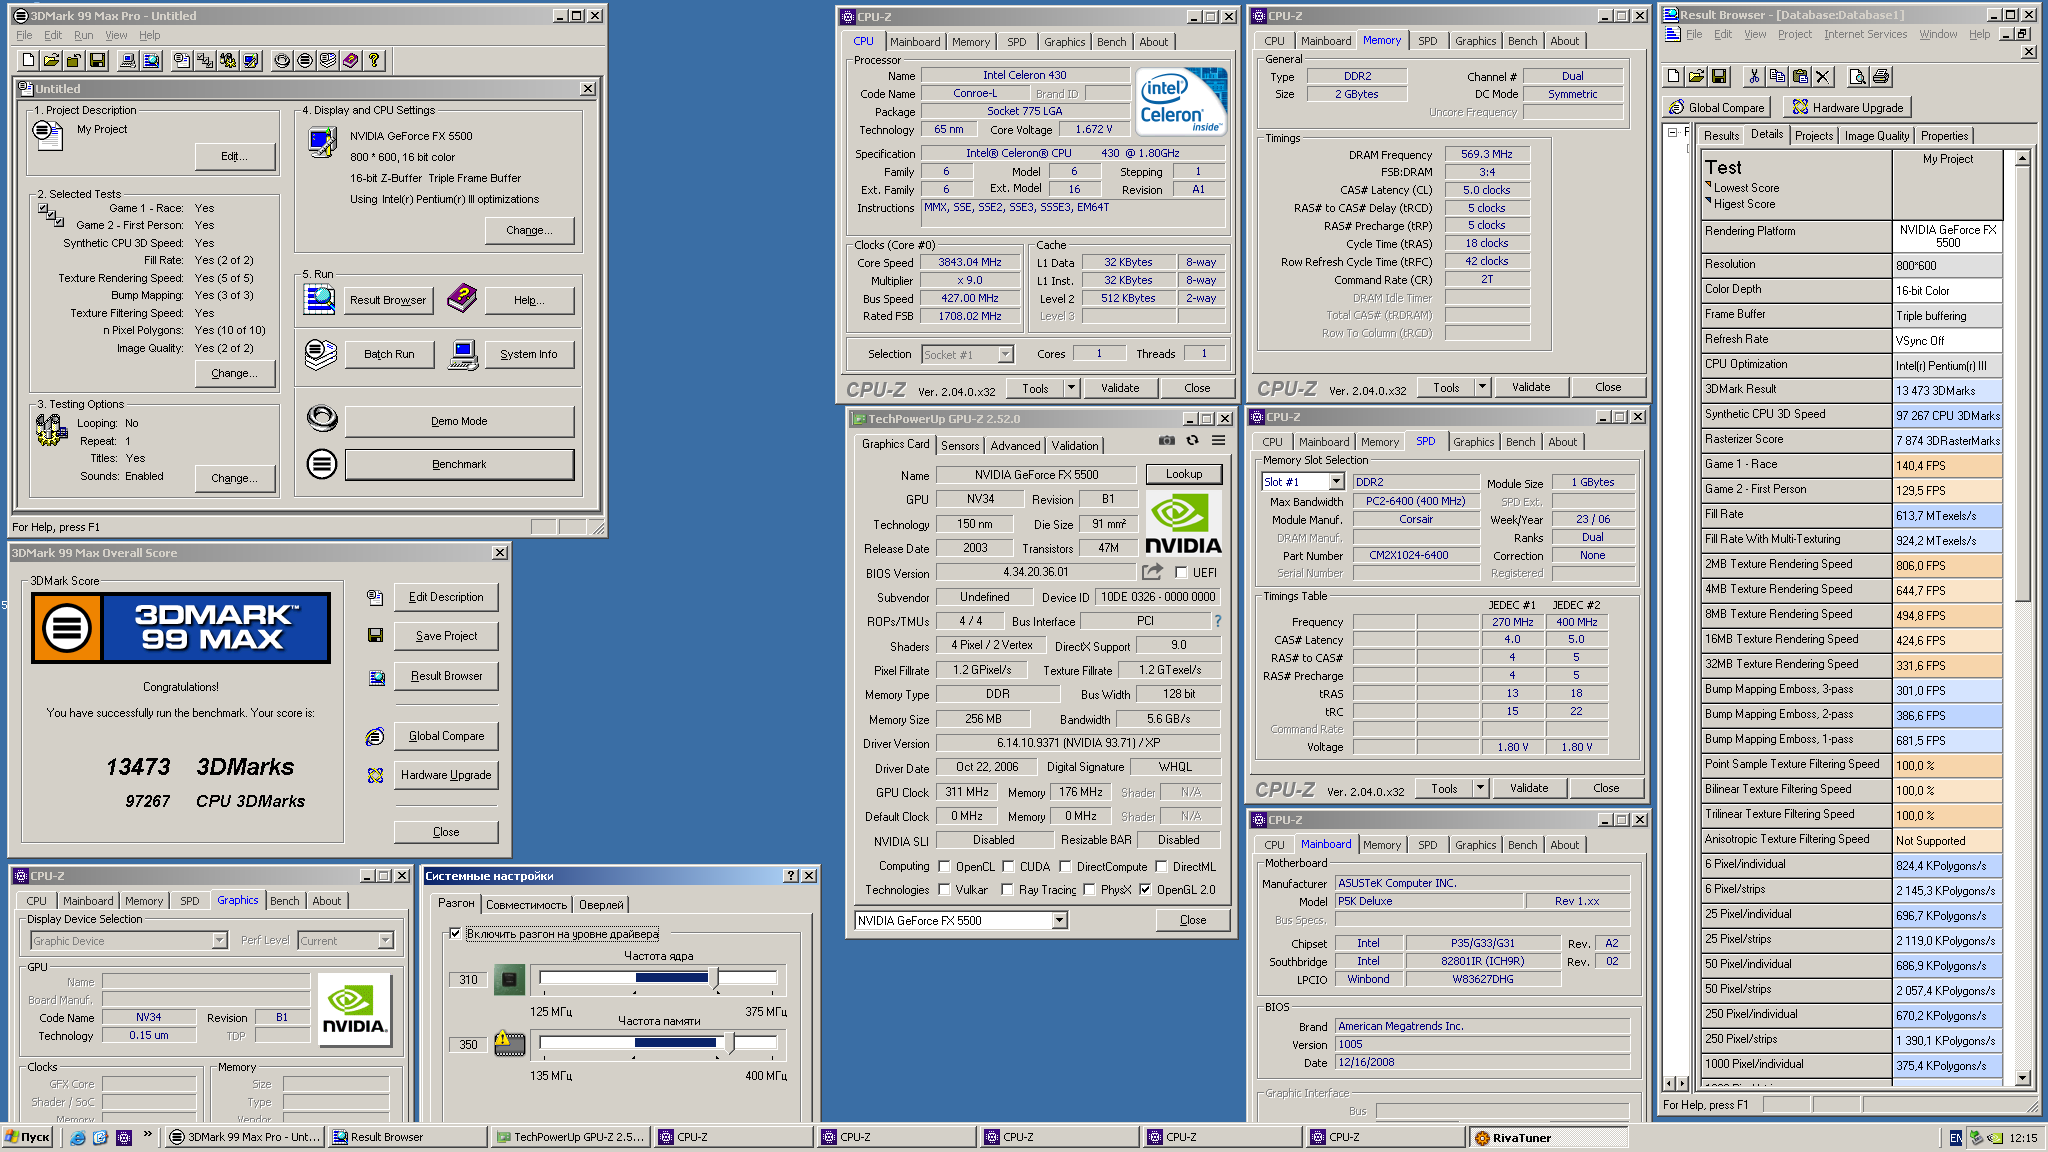This screenshot has width=2048, height=1152.
Task: Toggle DirectCompute checkbox in GPU-Z
Action: [x=1065, y=866]
